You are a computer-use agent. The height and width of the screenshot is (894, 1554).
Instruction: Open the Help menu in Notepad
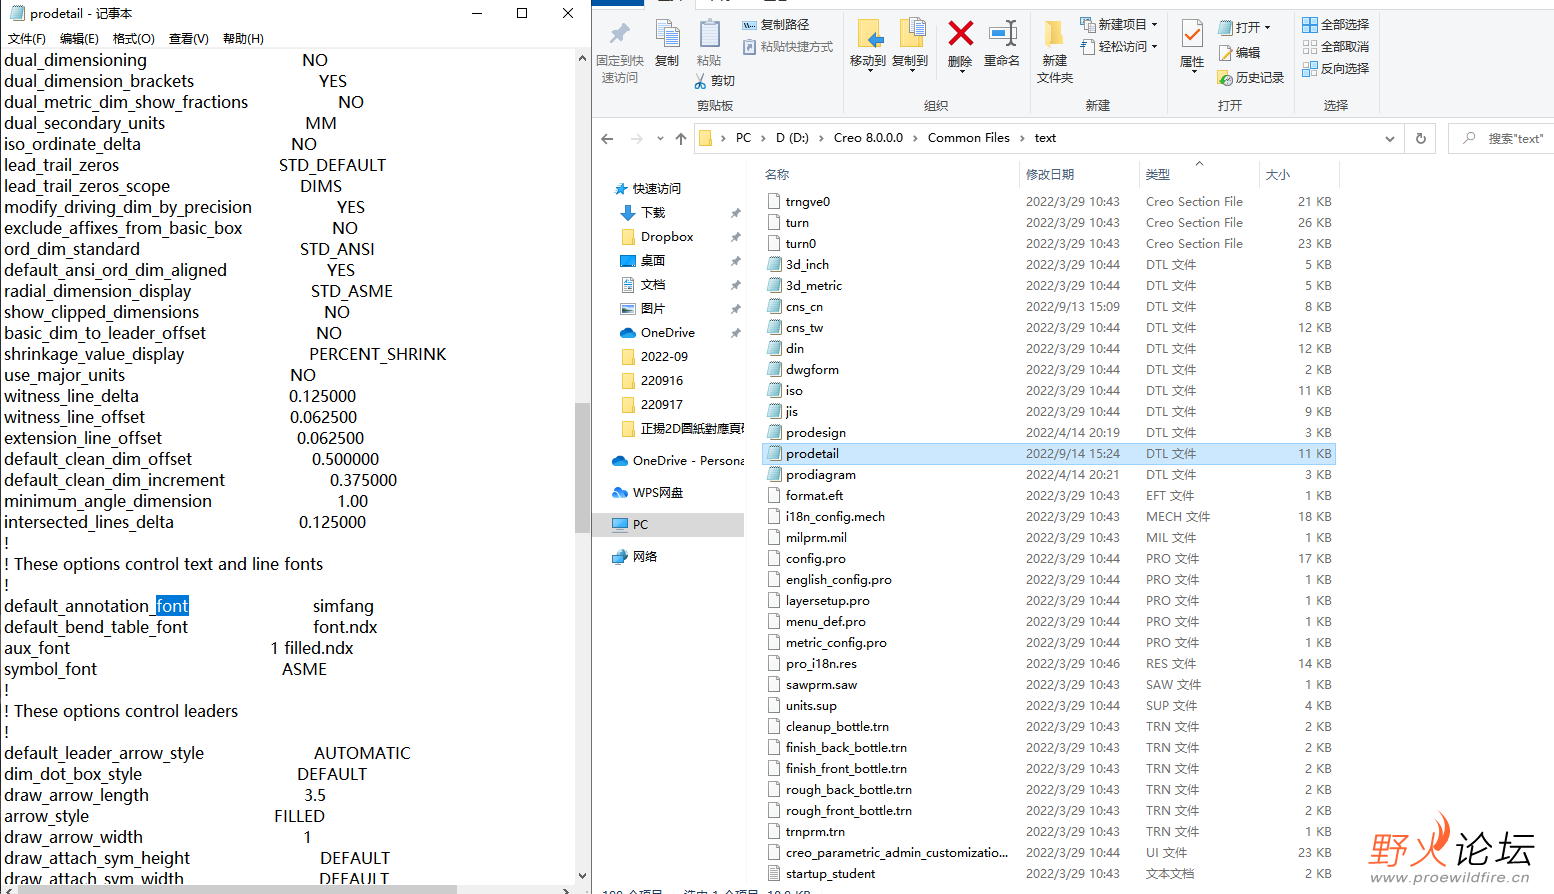pos(243,38)
